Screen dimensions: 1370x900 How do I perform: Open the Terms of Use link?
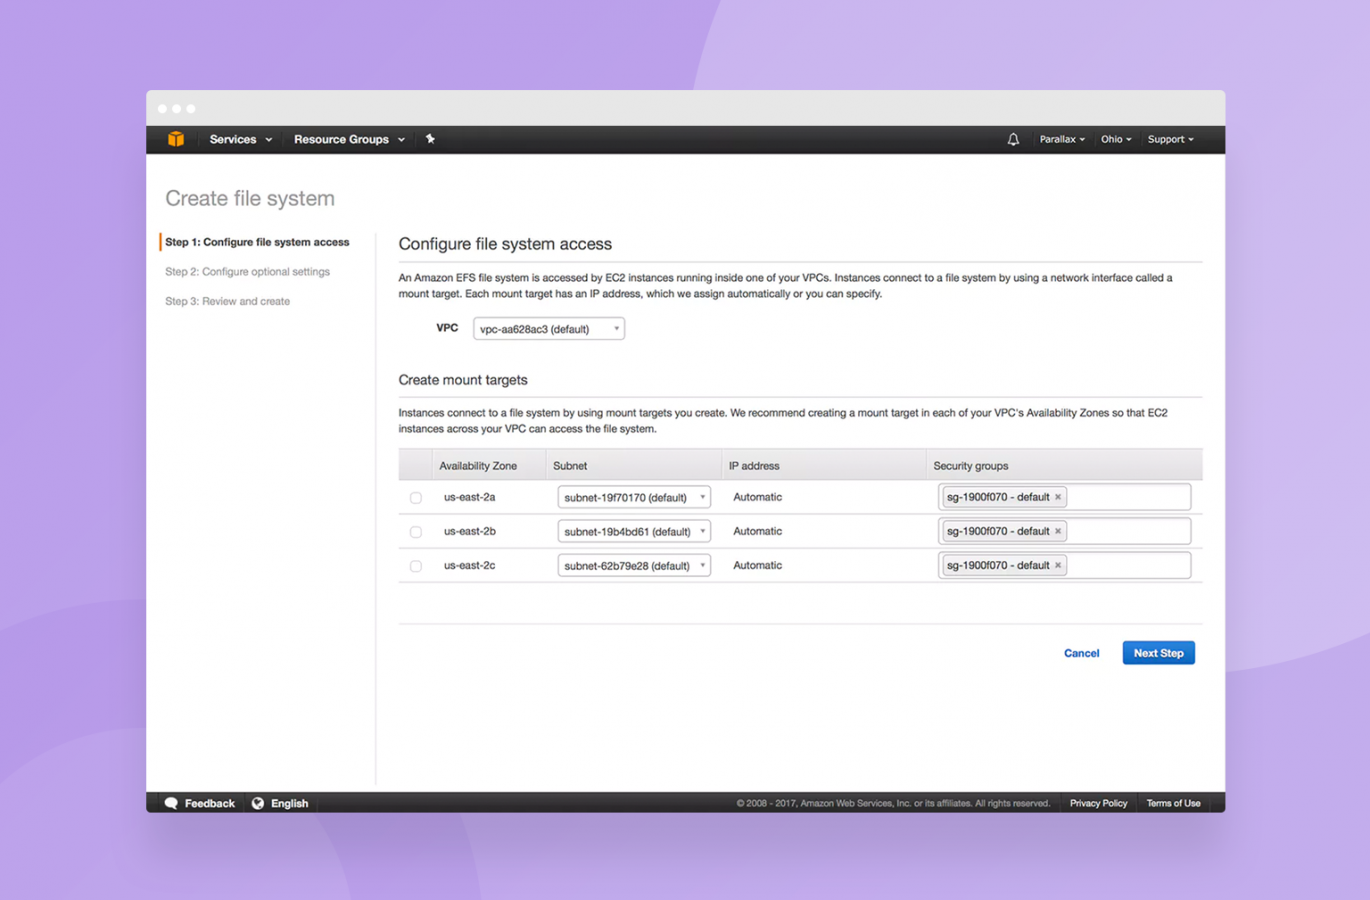coord(1173,803)
